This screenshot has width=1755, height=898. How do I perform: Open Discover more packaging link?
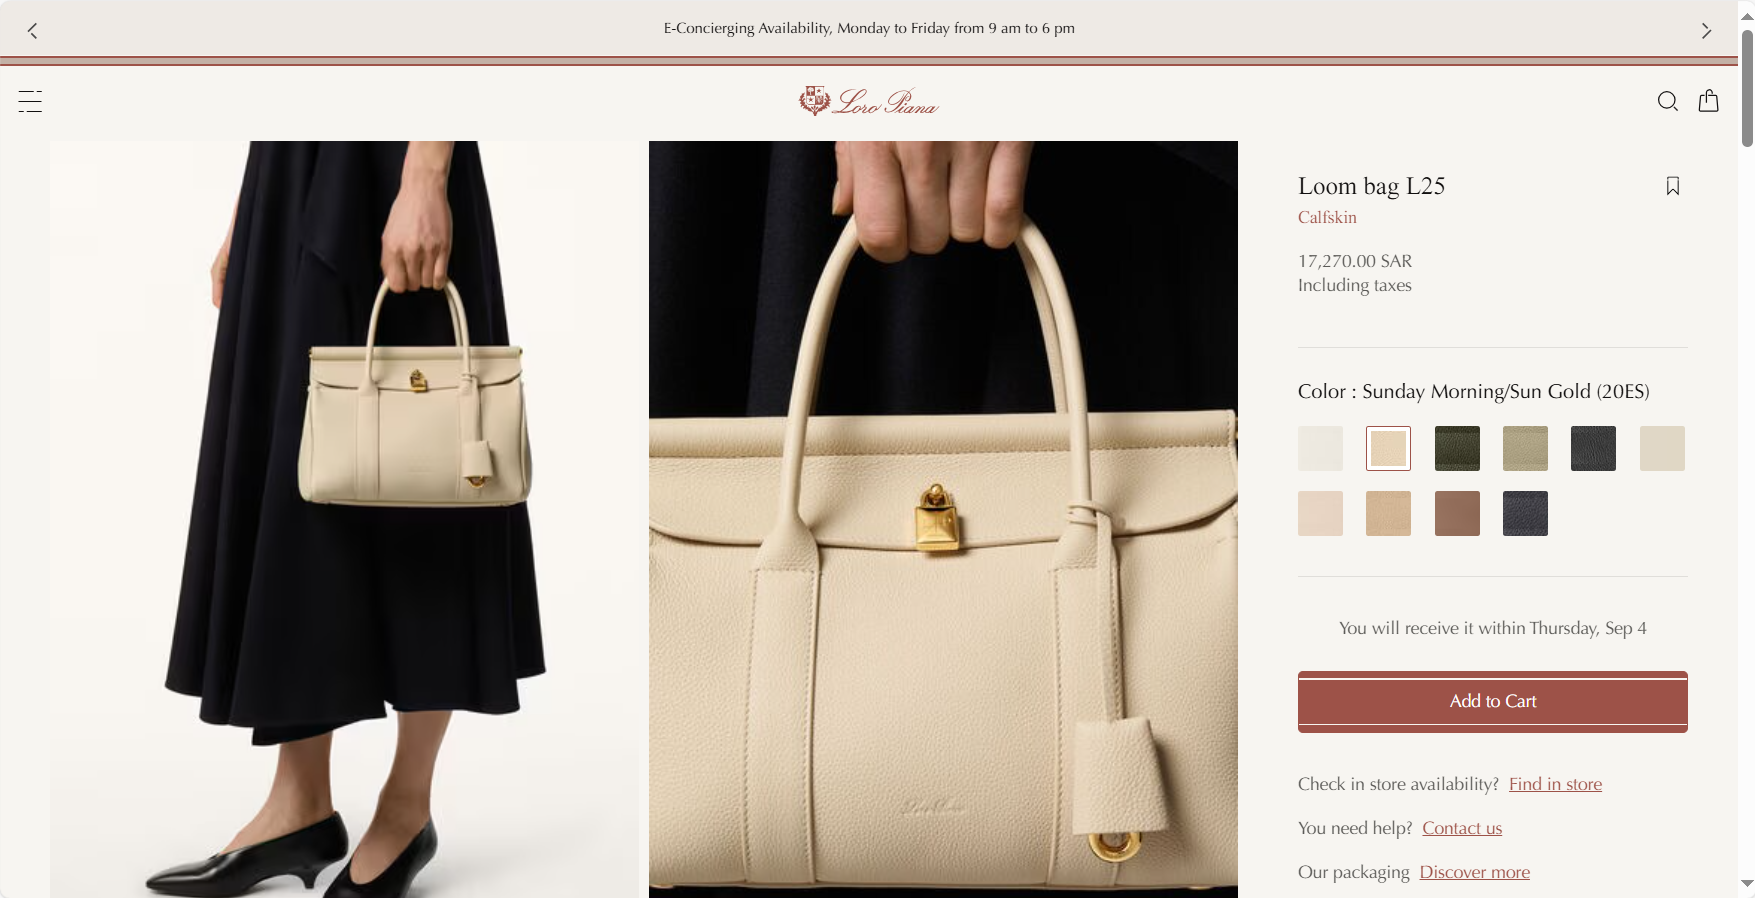(1474, 872)
